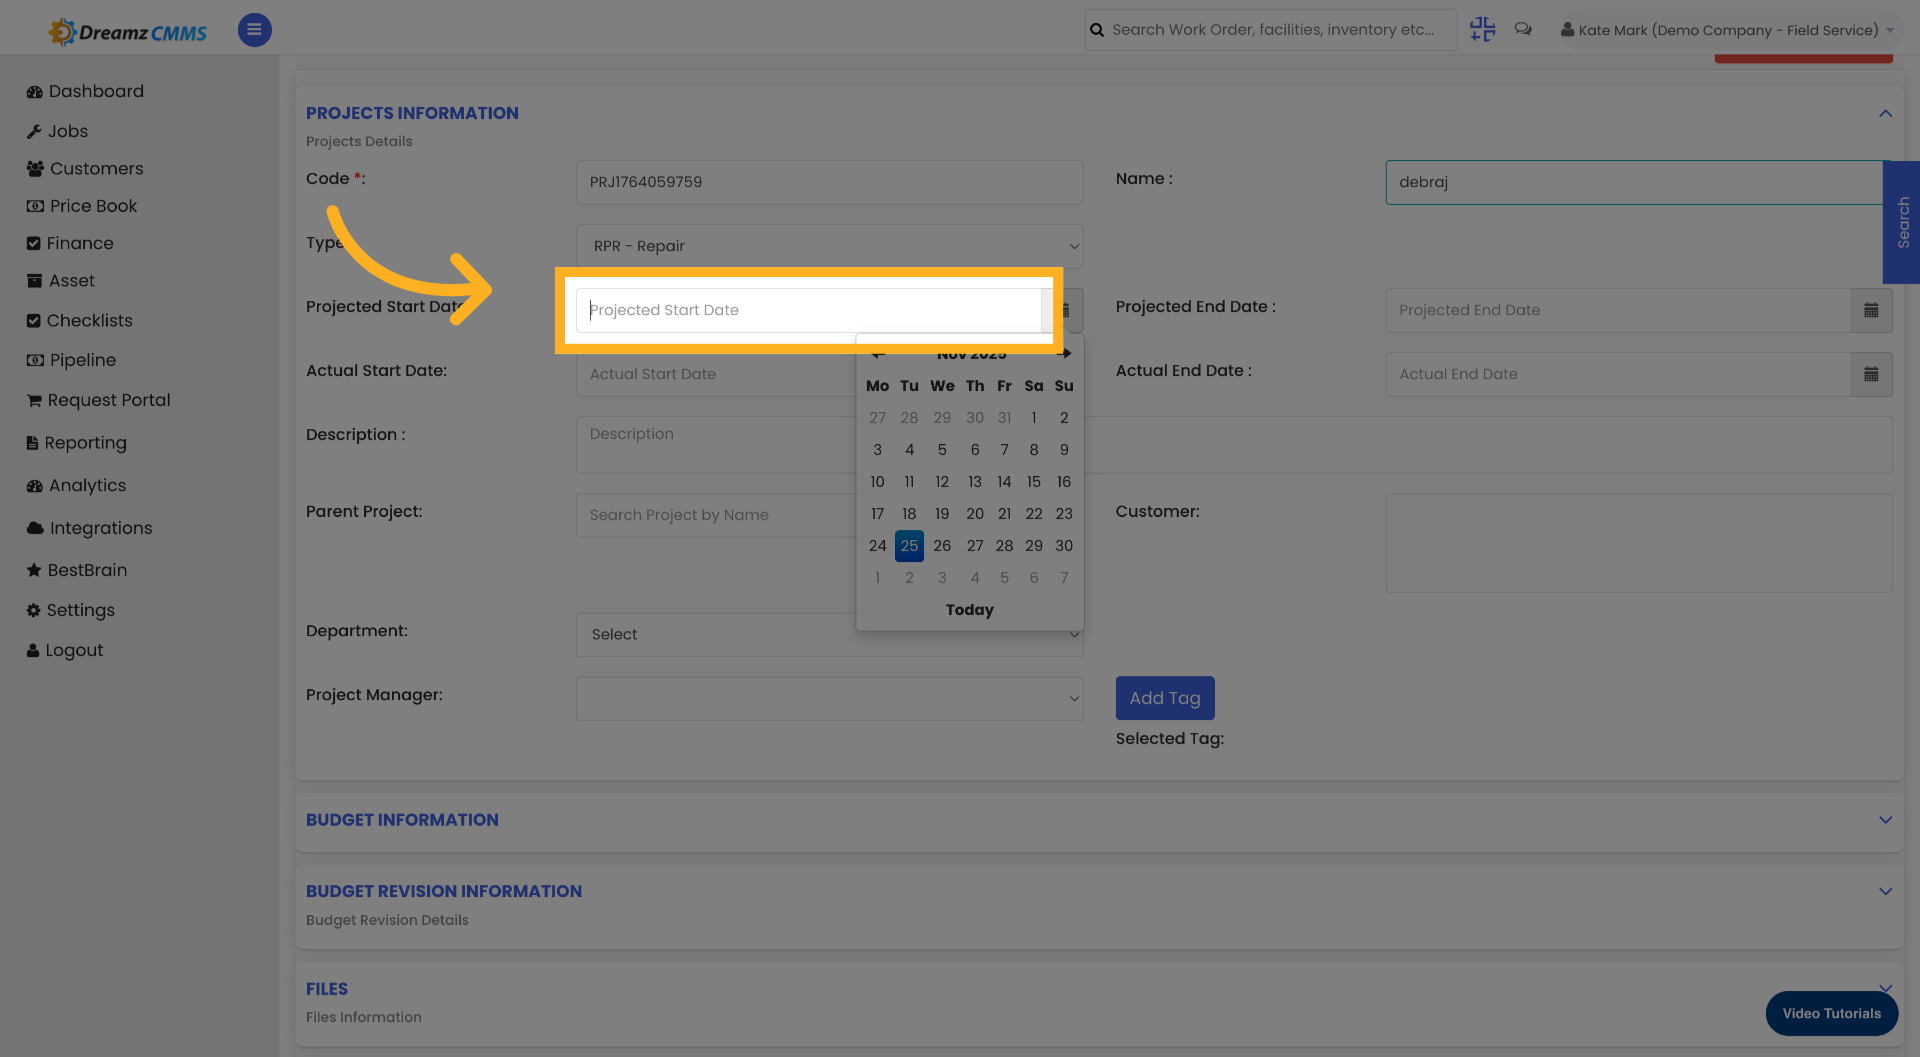Viewport: 1920px width, 1057px height.
Task: Select Finance from the sidebar
Action: coord(70,243)
